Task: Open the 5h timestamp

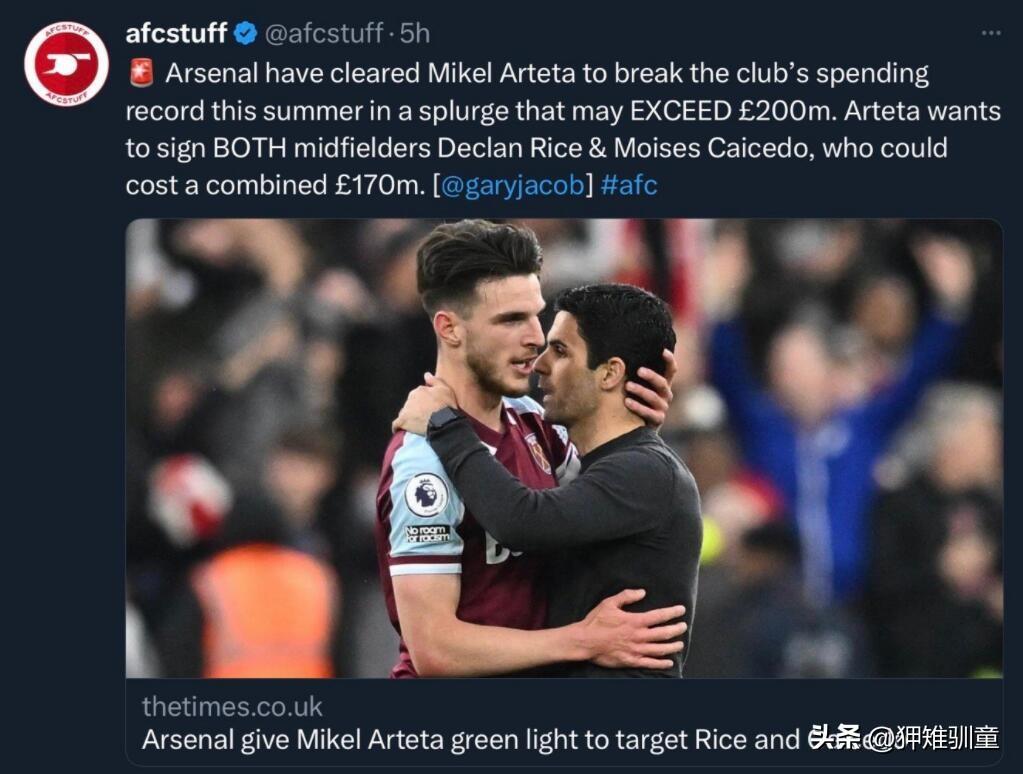Action: [x=415, y=33]
